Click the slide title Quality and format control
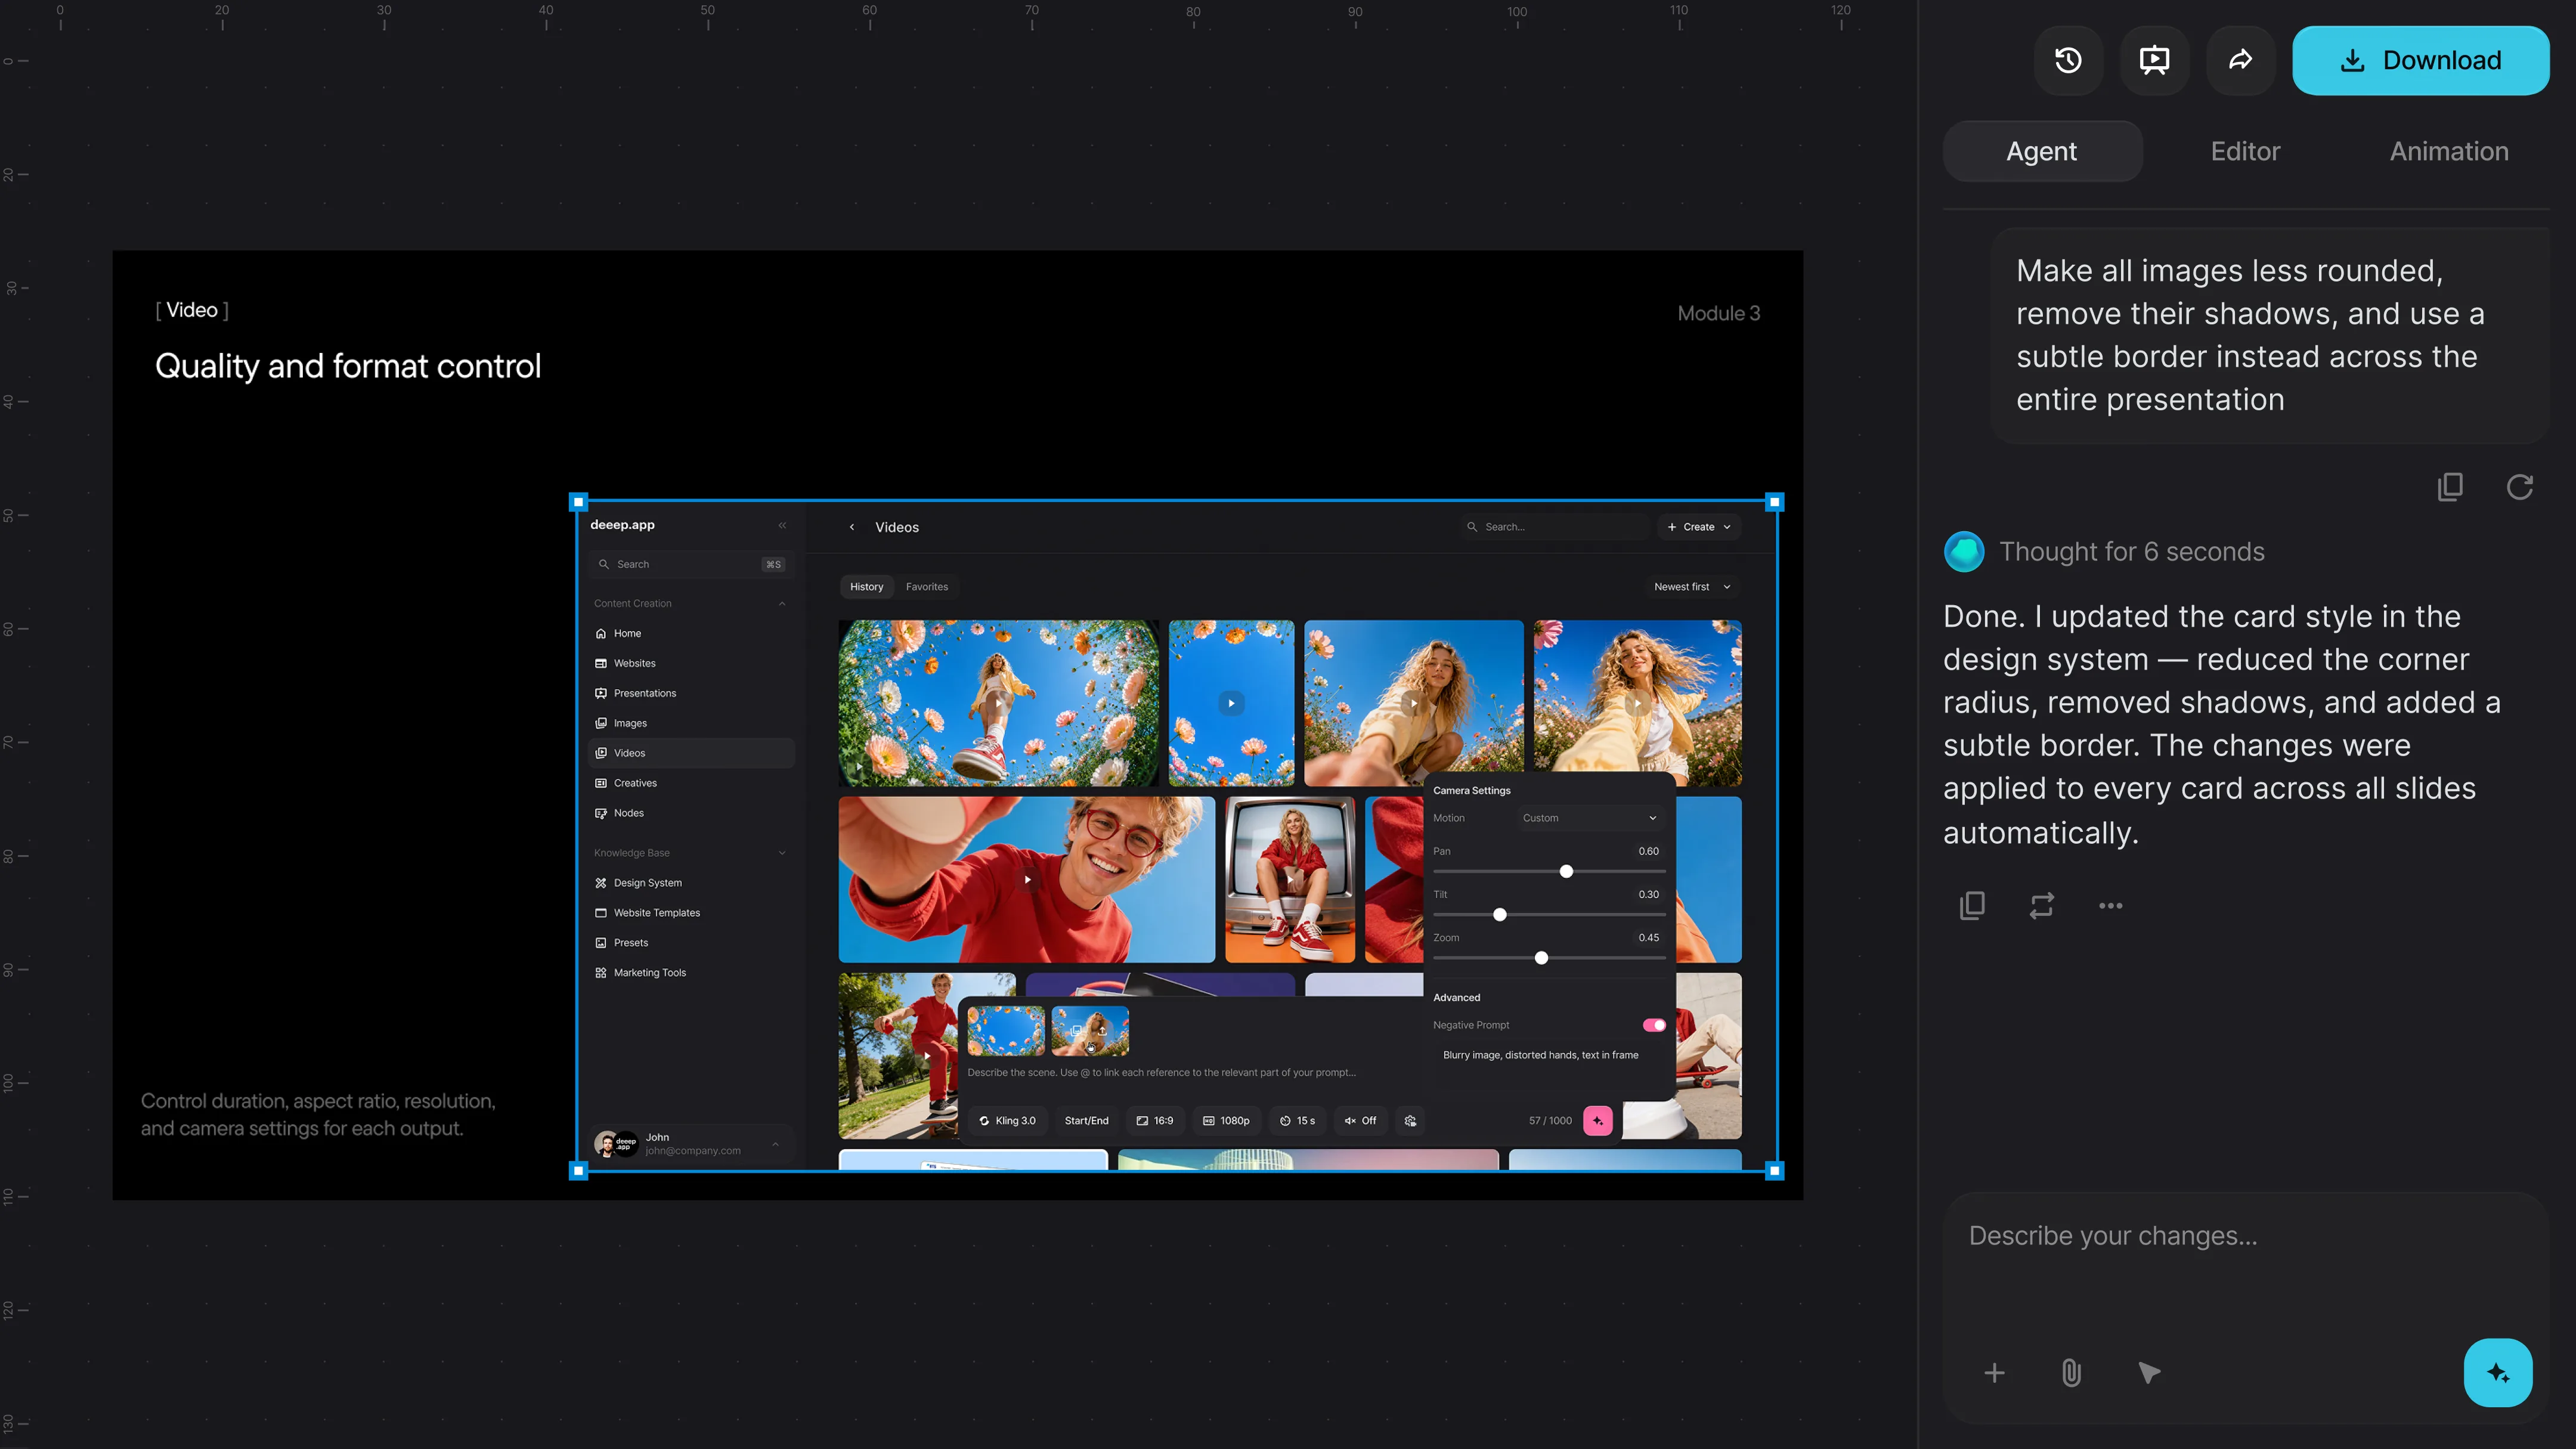 pos(348,367)
